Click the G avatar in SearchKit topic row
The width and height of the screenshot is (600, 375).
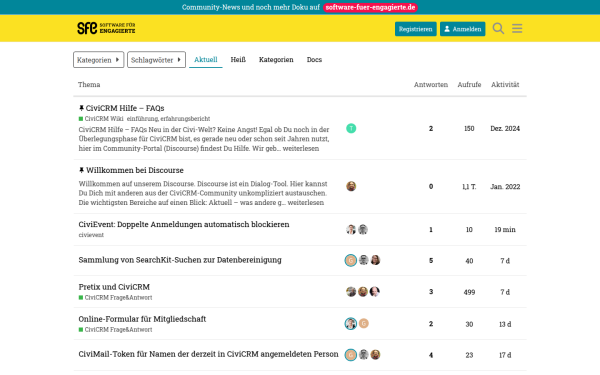pos(351,260)
